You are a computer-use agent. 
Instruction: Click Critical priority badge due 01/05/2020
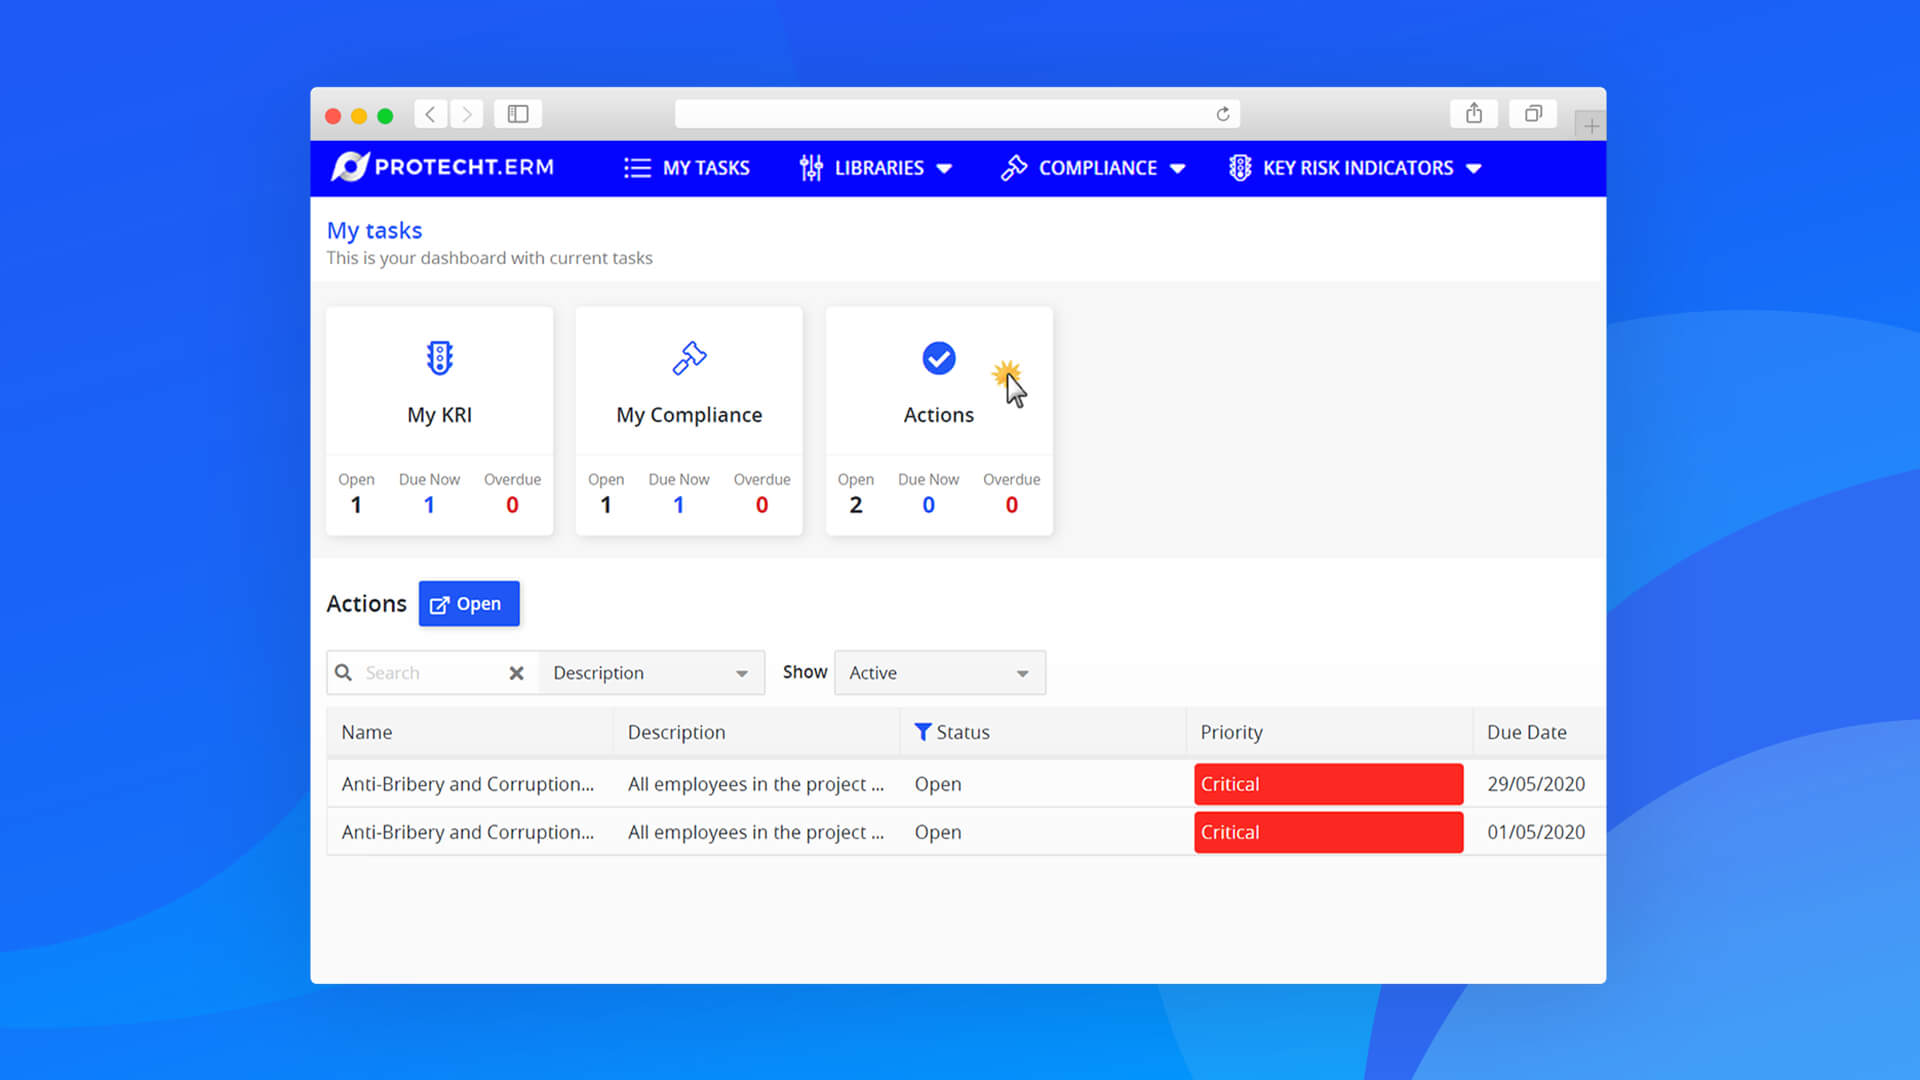[x=1328, y=832]
